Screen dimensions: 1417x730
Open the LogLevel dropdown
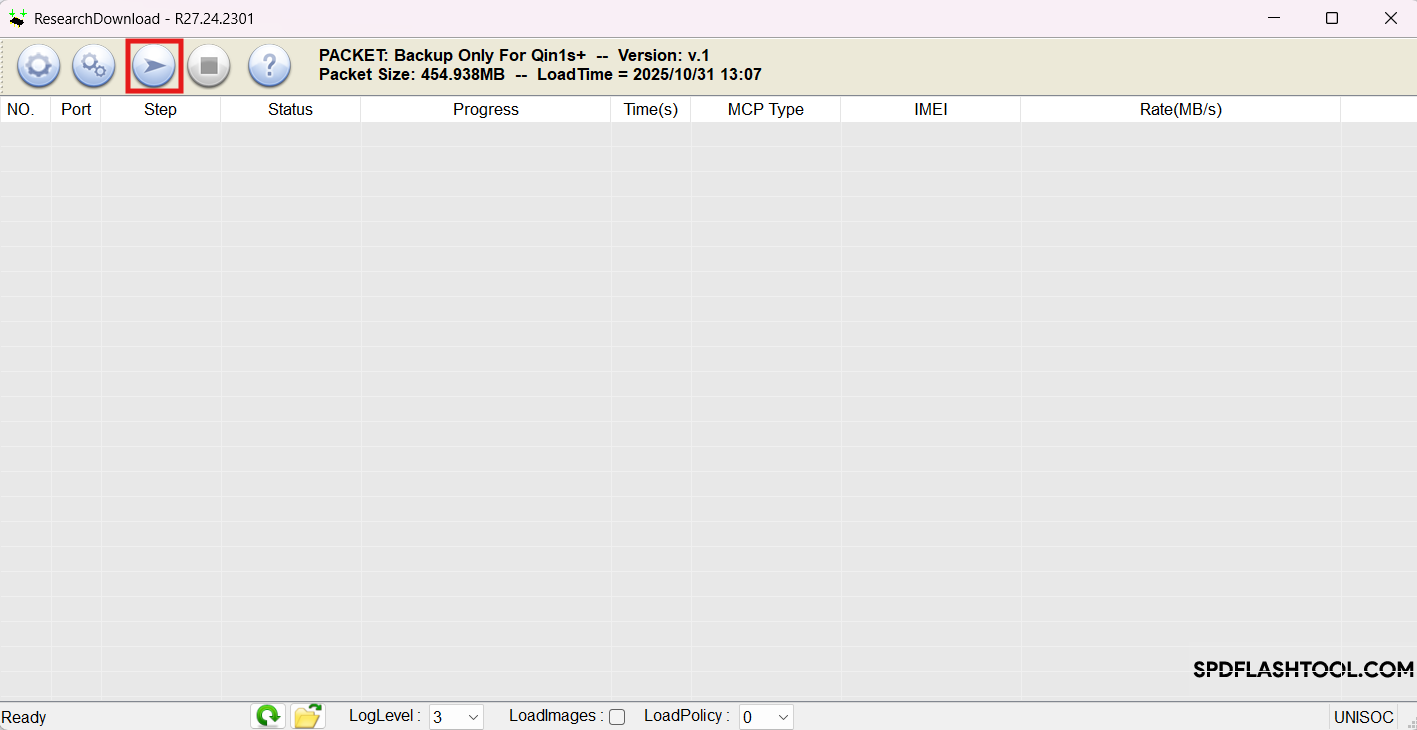[472, 716]
